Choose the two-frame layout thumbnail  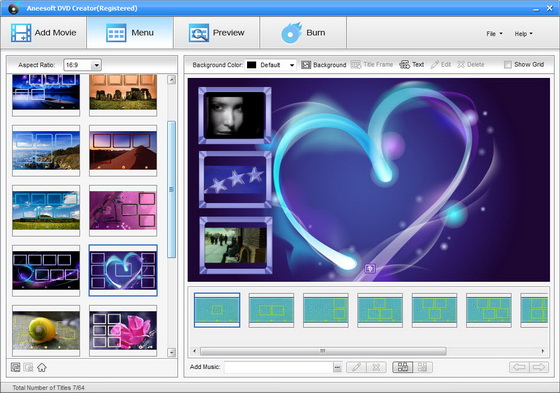pos(271,310)
